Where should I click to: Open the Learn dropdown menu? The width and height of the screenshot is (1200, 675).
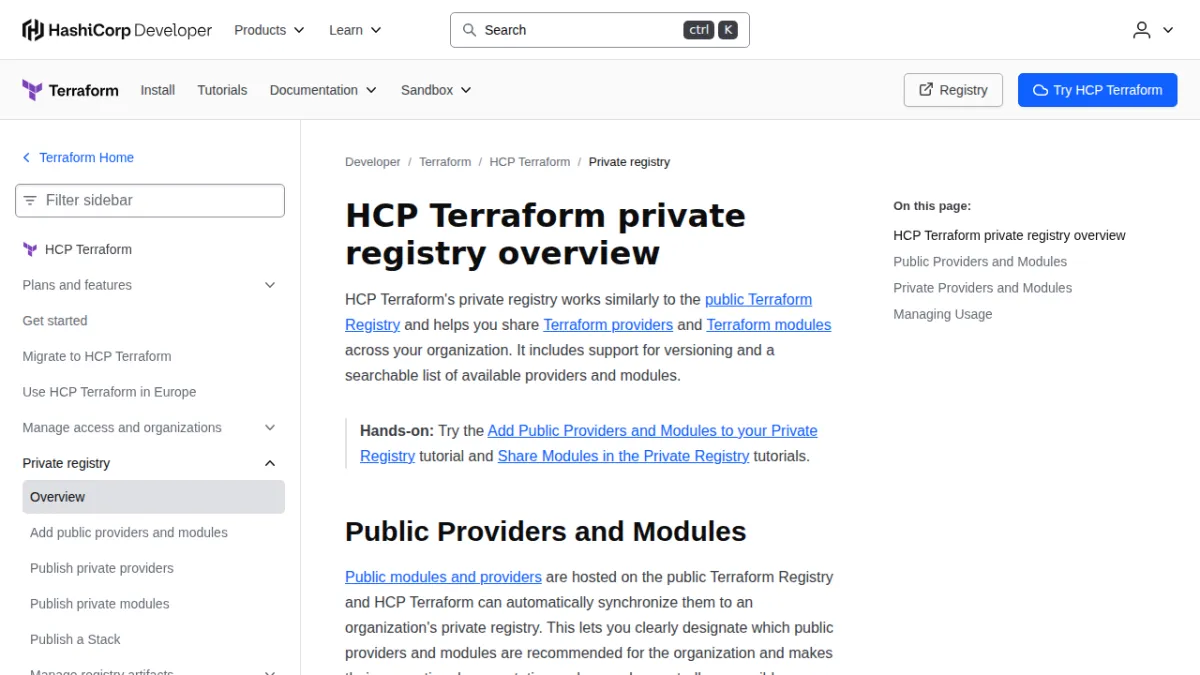click(355, 30)
